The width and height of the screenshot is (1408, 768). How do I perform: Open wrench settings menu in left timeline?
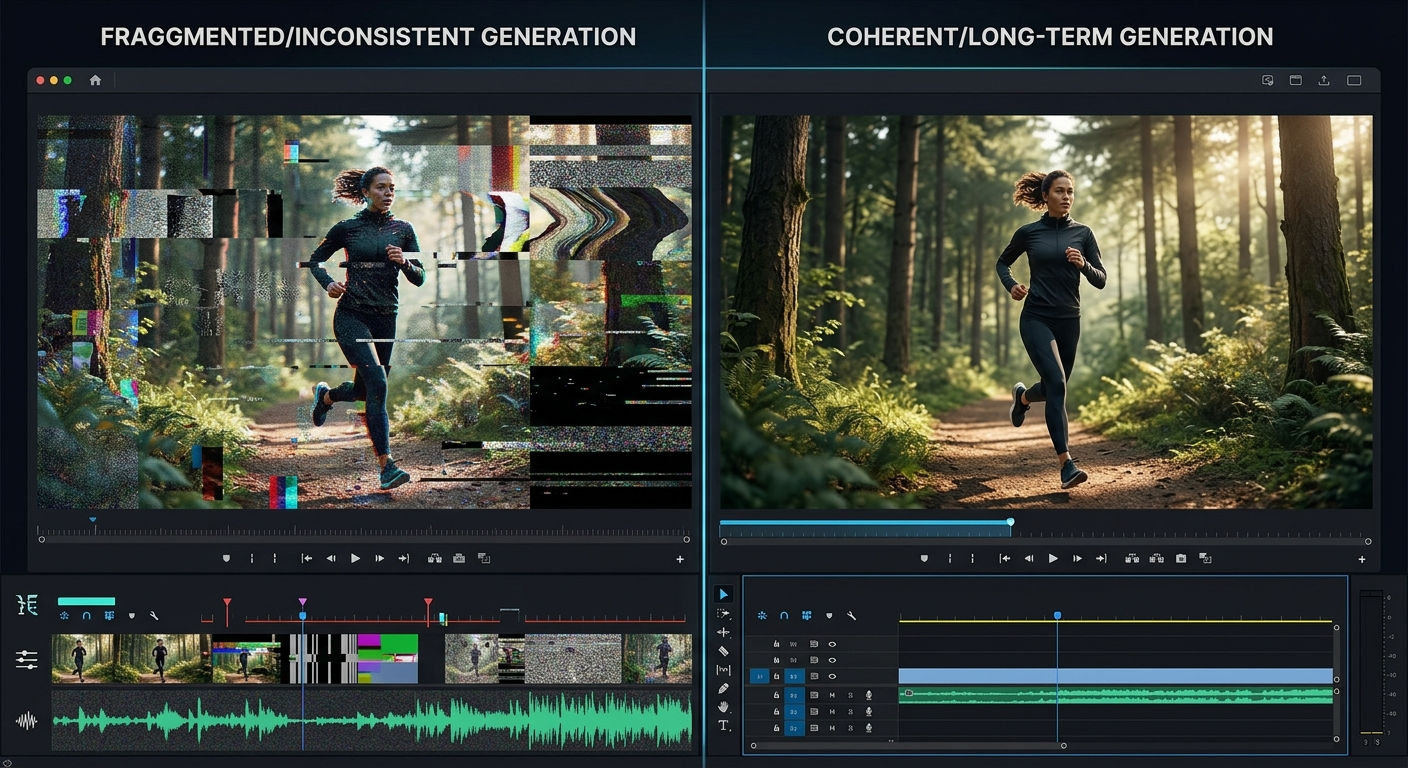pyautogui.click(x=154, y=616)
